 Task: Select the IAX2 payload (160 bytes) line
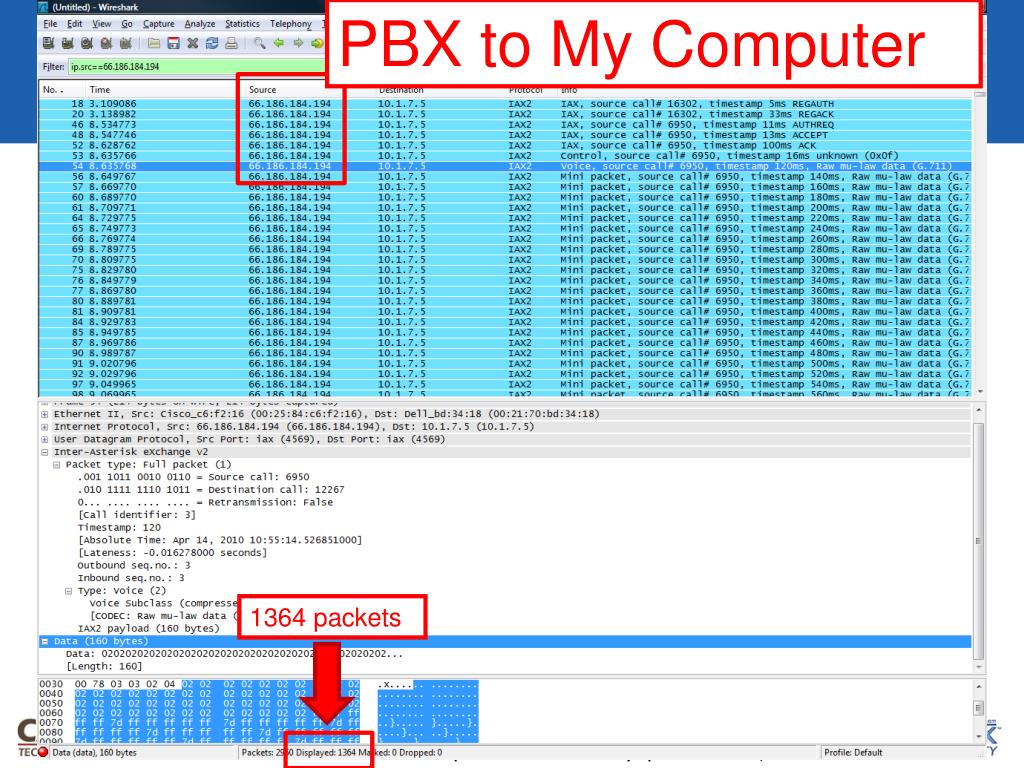coord(148,628)
